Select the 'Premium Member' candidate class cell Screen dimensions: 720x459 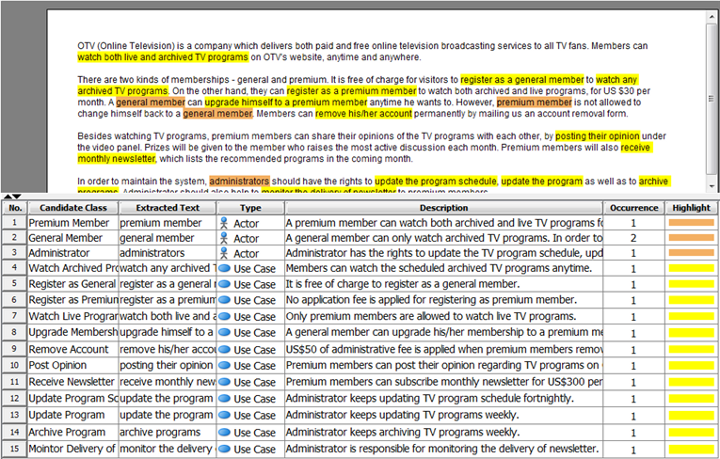click(73, 223)
